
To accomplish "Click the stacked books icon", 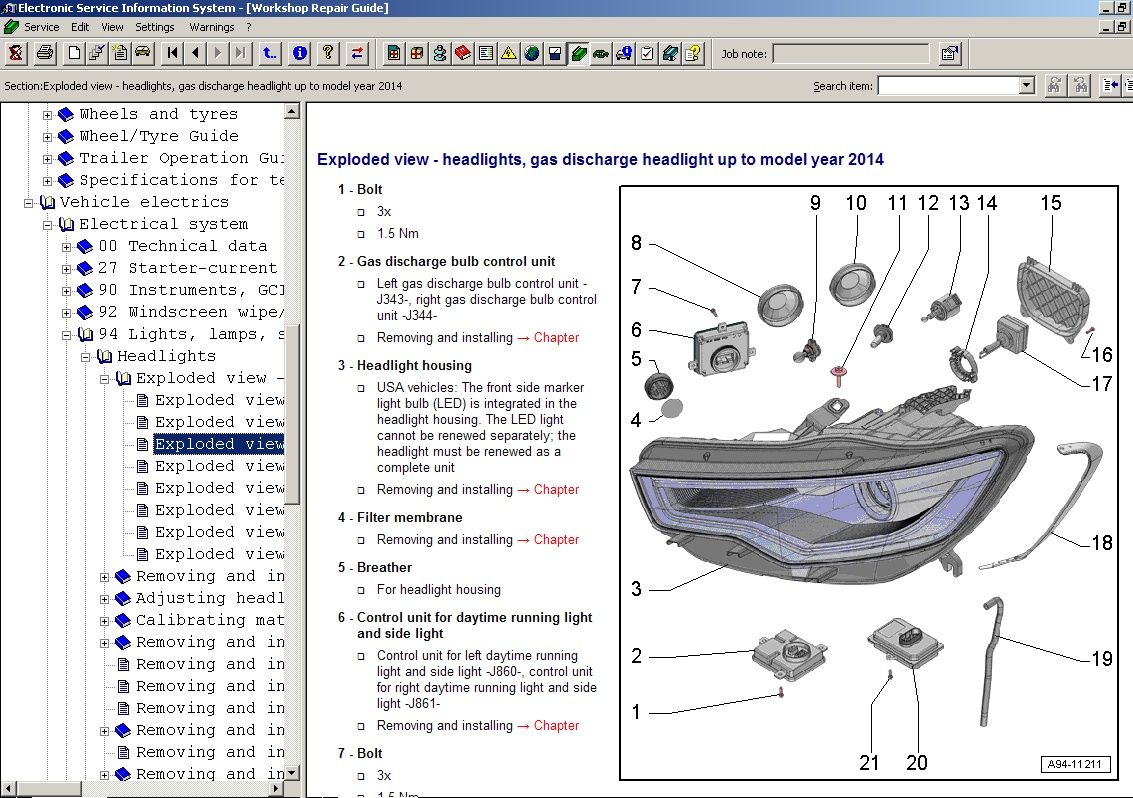I will (671, 53).
